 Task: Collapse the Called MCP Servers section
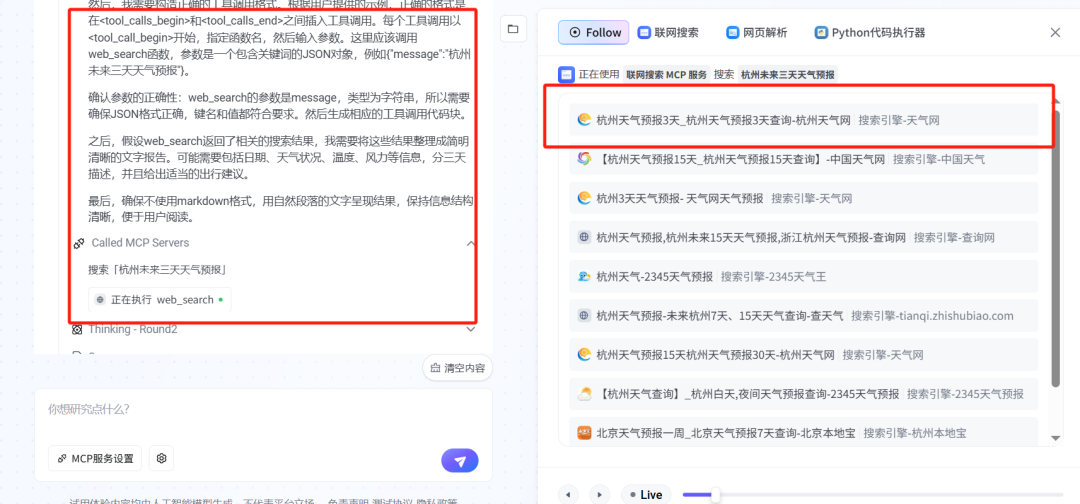(471, 243)
